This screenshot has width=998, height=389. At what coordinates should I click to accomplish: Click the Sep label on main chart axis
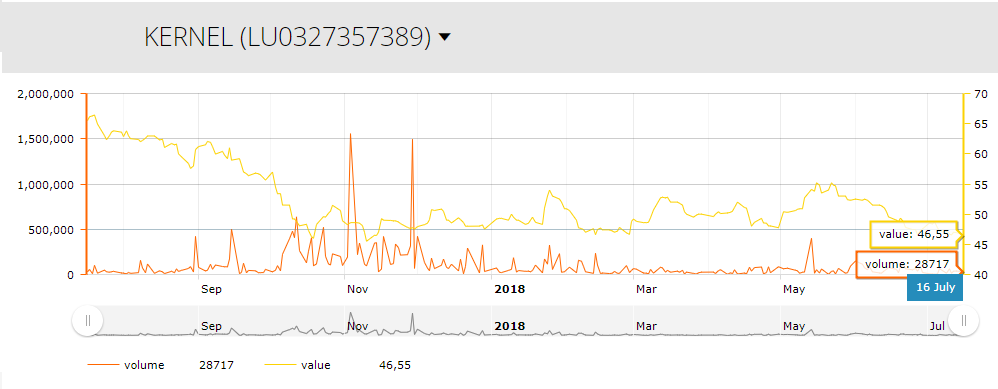point(211,289)
